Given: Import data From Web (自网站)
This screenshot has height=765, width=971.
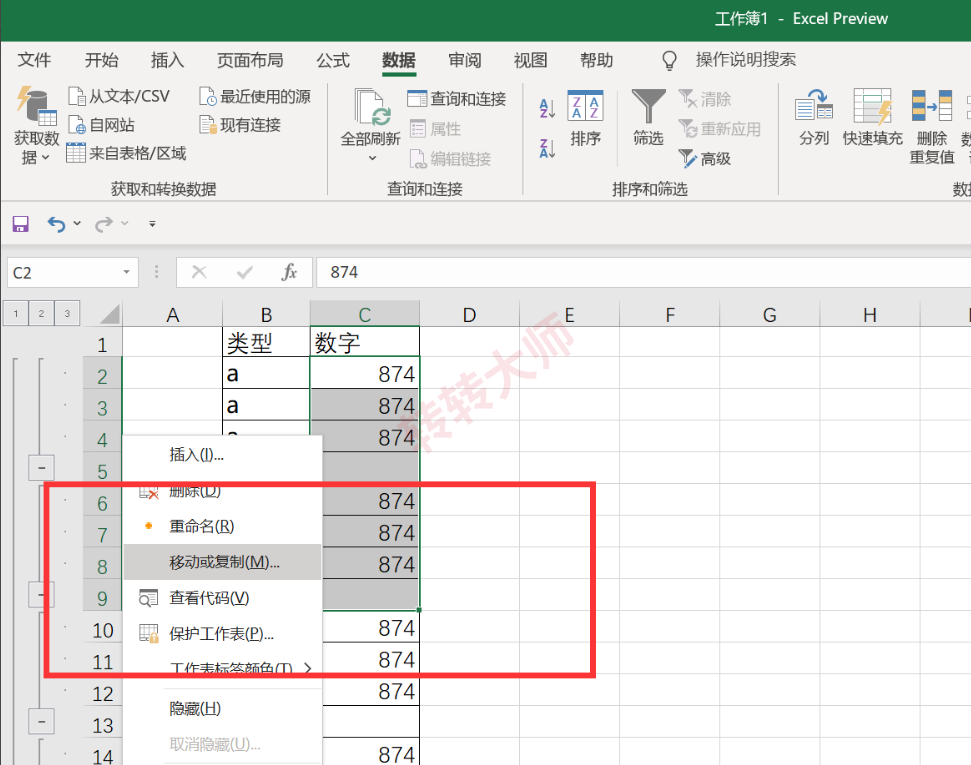Looking at the screenshot, I should (x=102, y=125).
